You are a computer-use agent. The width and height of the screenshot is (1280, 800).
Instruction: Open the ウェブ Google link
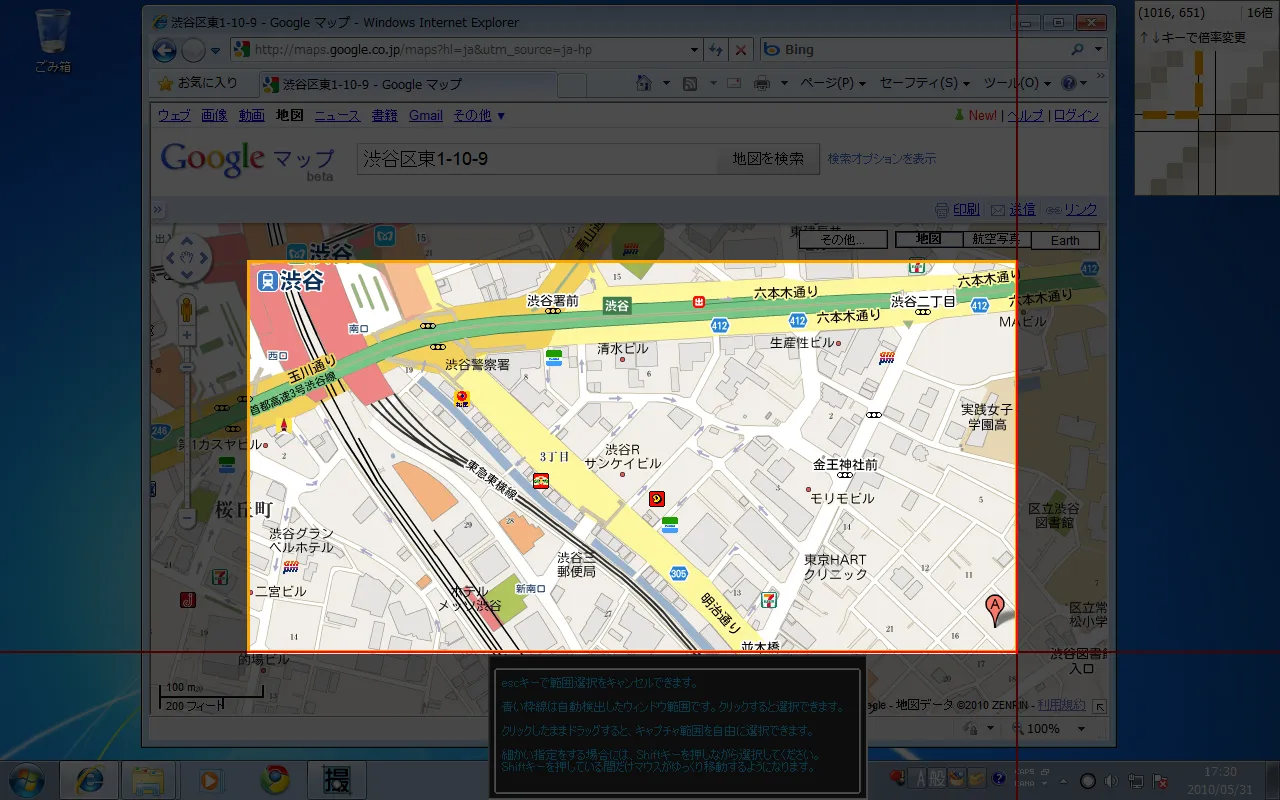pyautogui.click(x=174, y=115)
